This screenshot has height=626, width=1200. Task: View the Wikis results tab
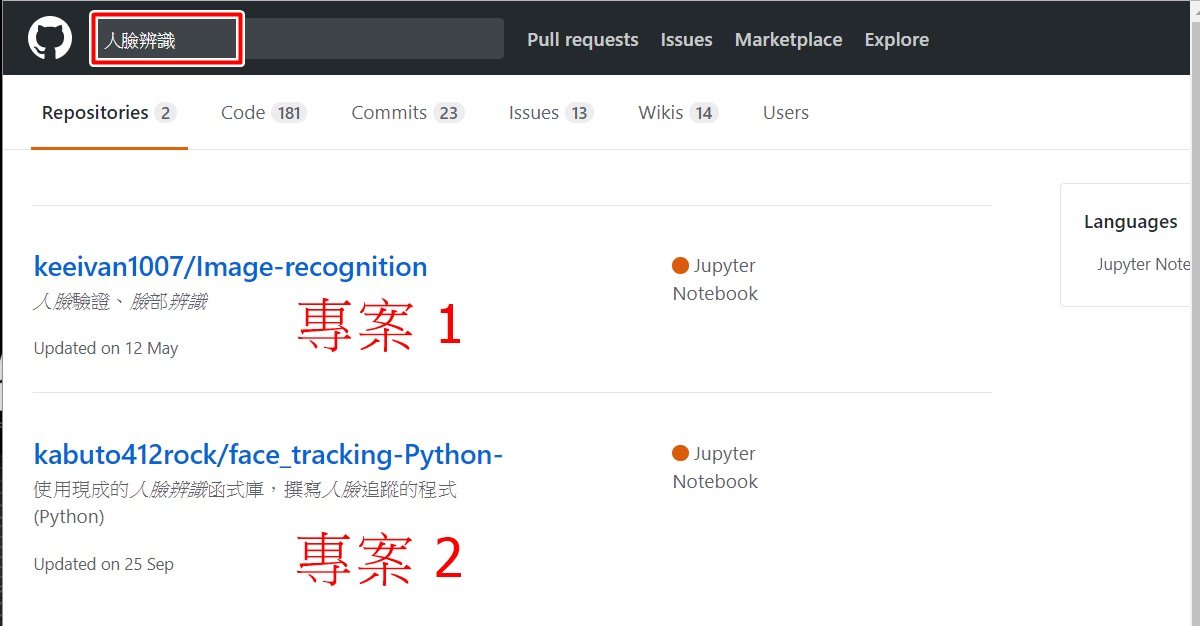pyautogui.click(x=661, y=113)
